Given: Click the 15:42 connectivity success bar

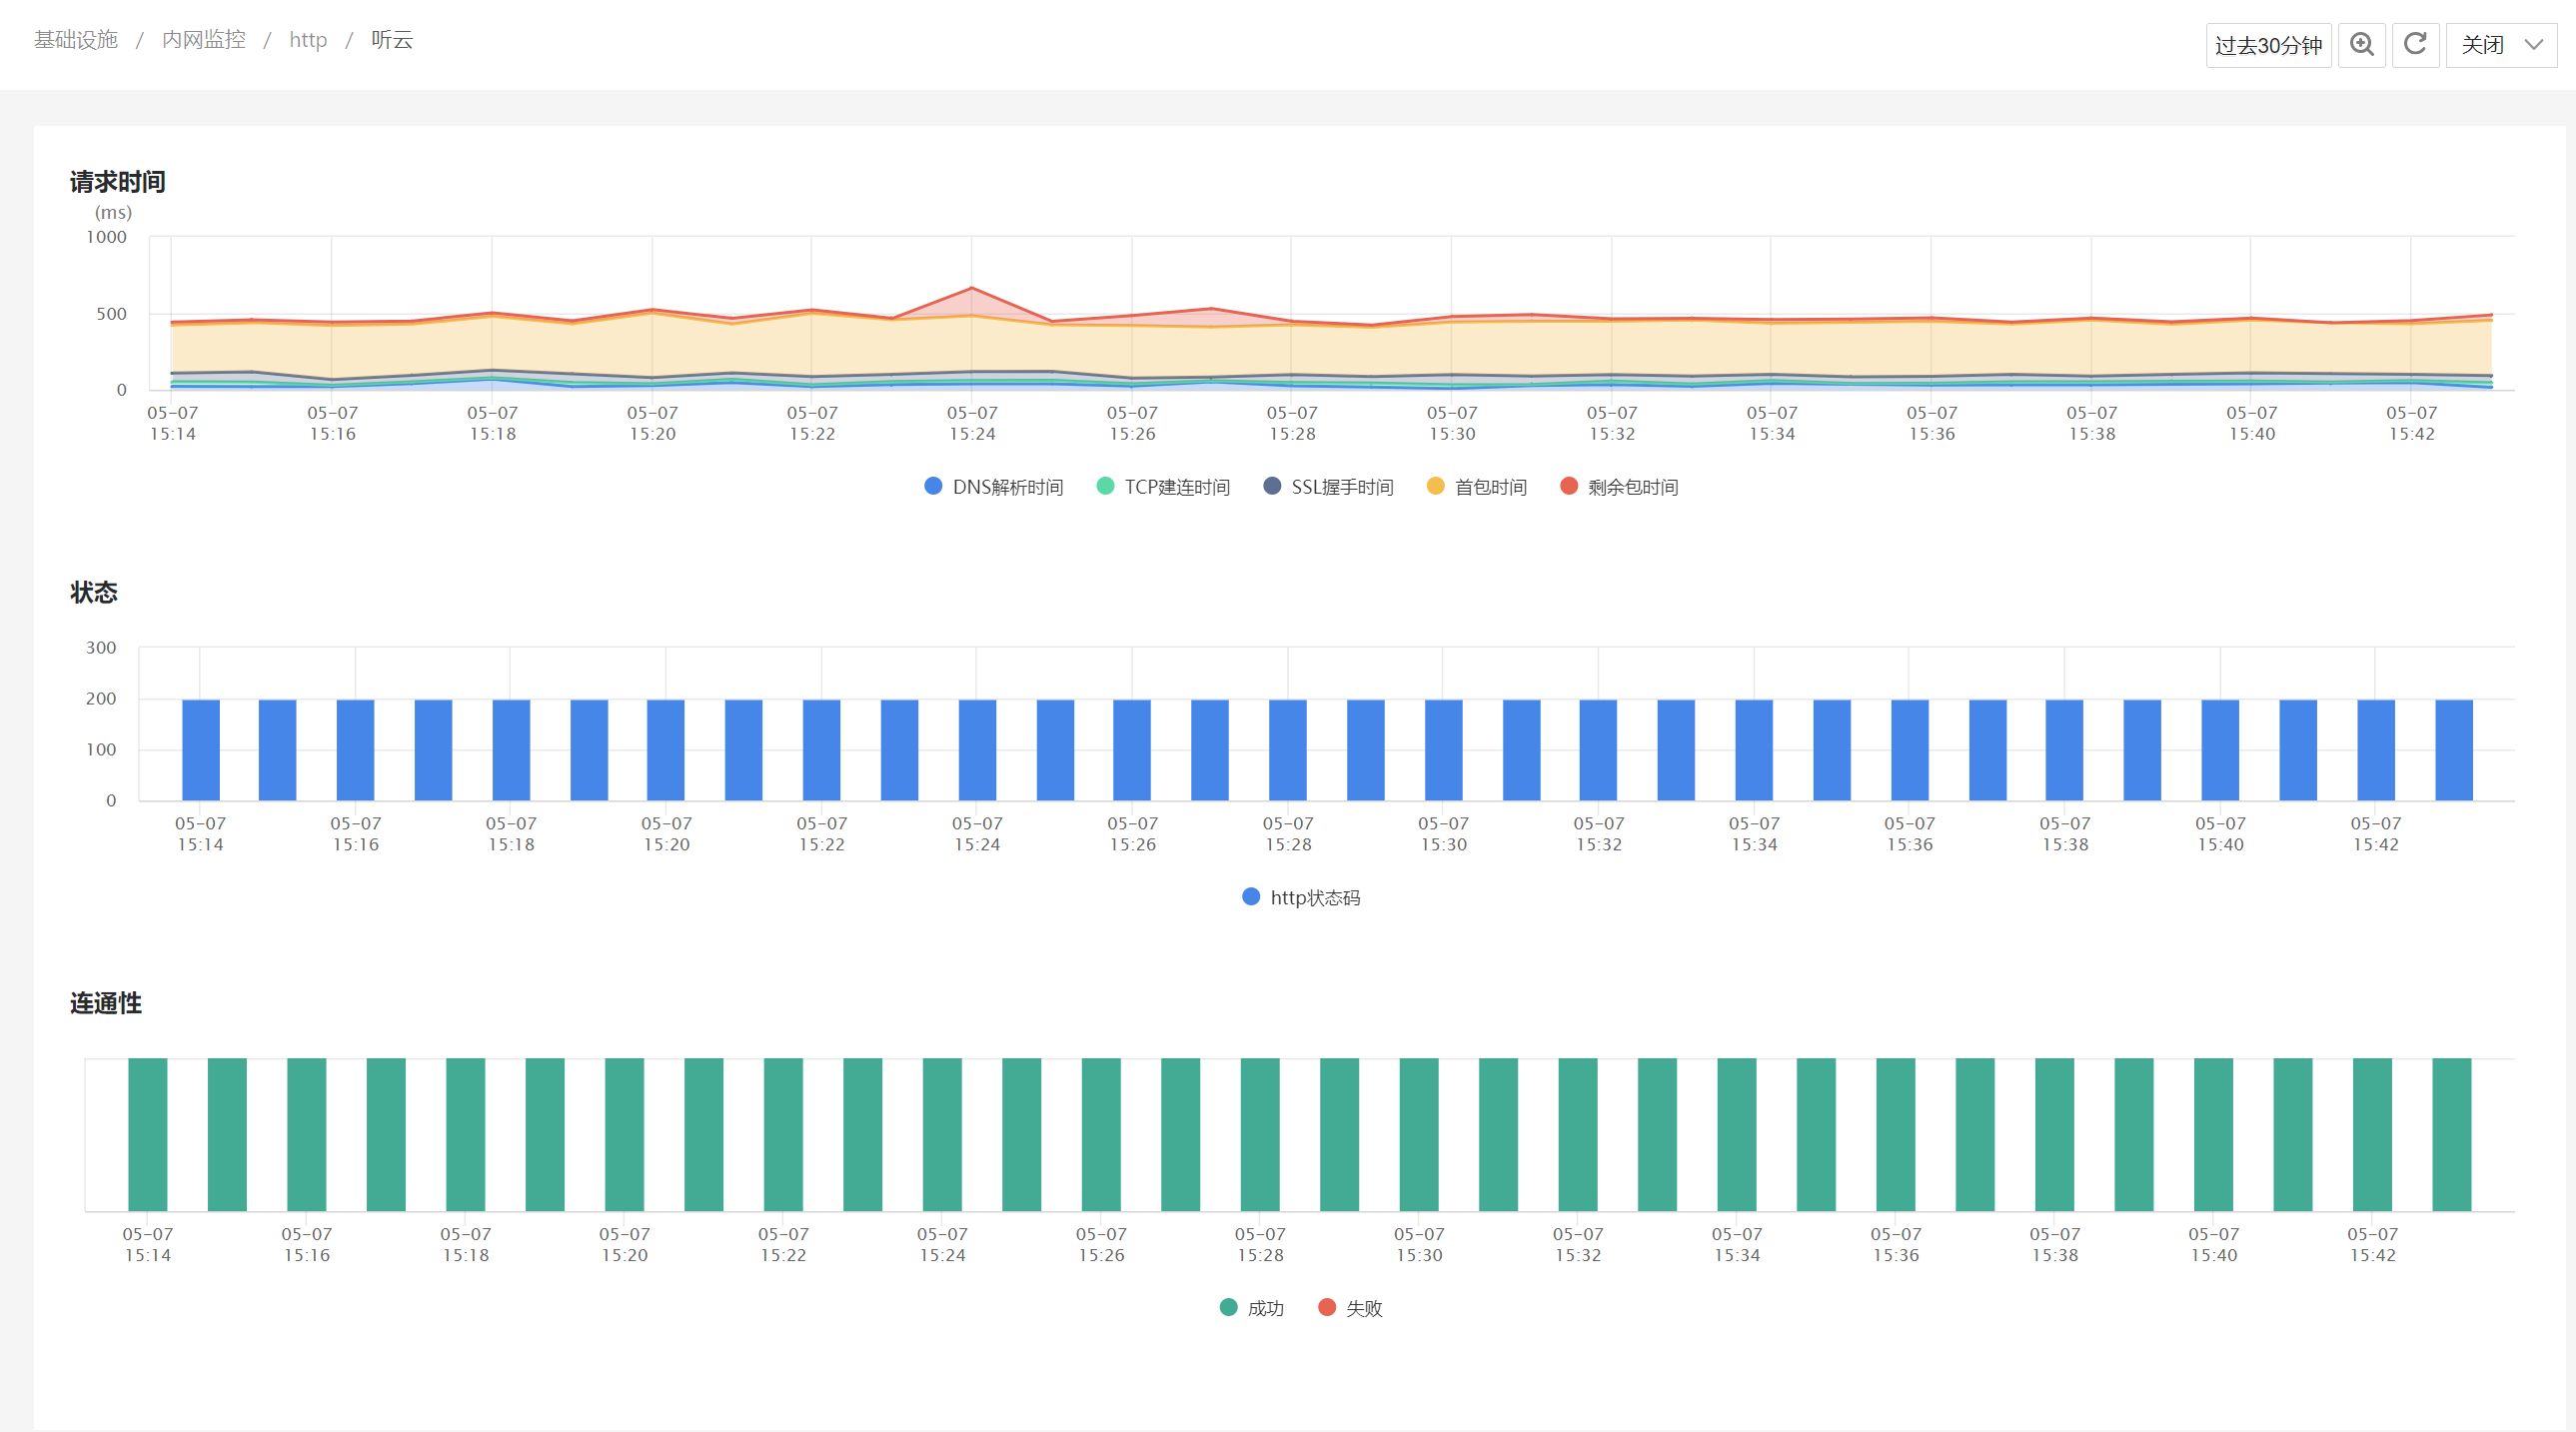Looking at the screenshot, I should coord(2373,1135).
